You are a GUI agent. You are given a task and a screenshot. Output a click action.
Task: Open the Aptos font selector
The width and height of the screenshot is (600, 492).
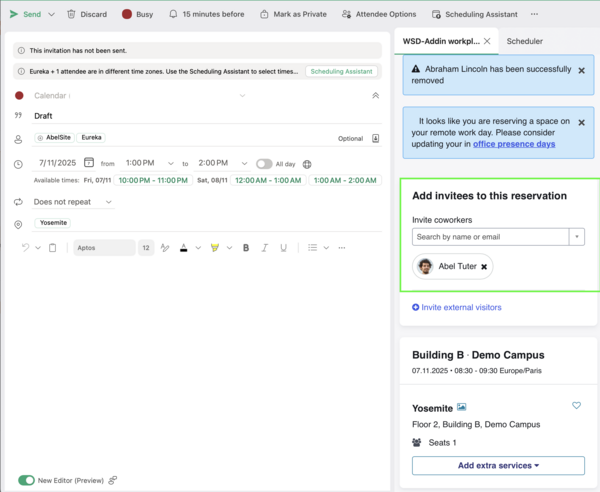104,248
